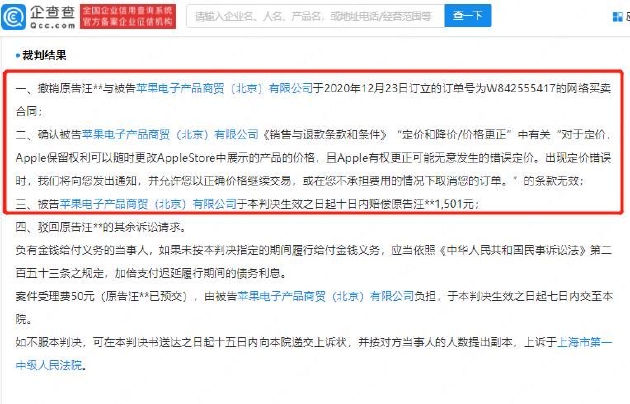Click the 《销售与退款条款和条件》 title text
The image size is (630, 404).
click(x=324, y=134)
